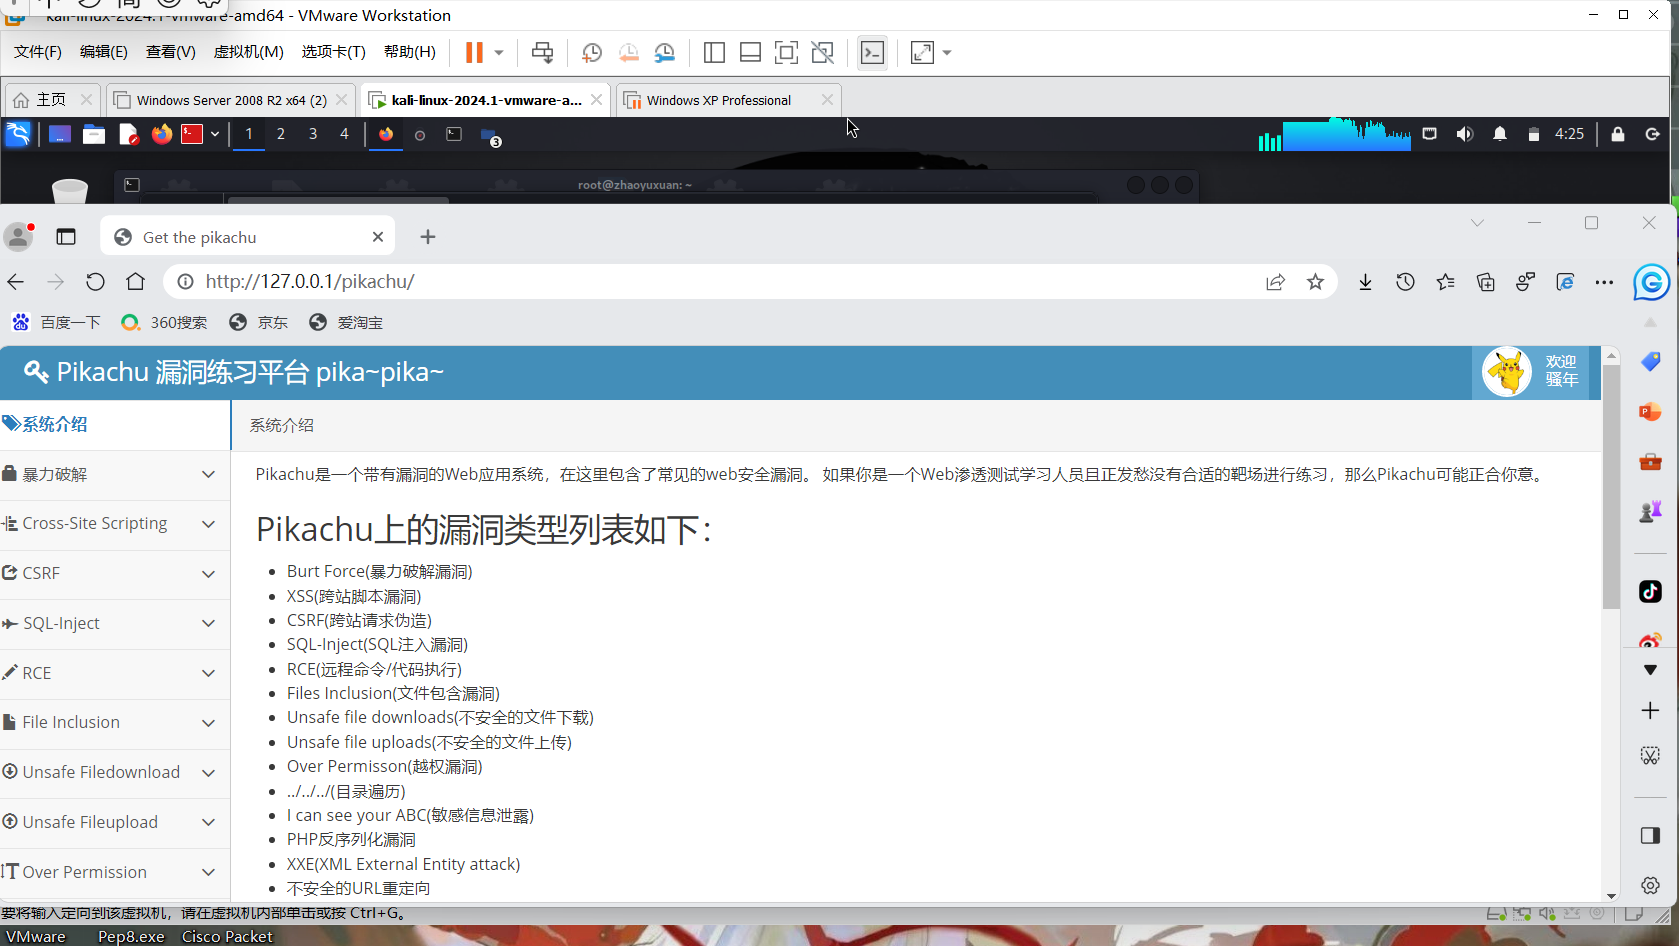Open a new browser tab with plus
Viewport: 1679px width, 946px height.
pos(428,237)
